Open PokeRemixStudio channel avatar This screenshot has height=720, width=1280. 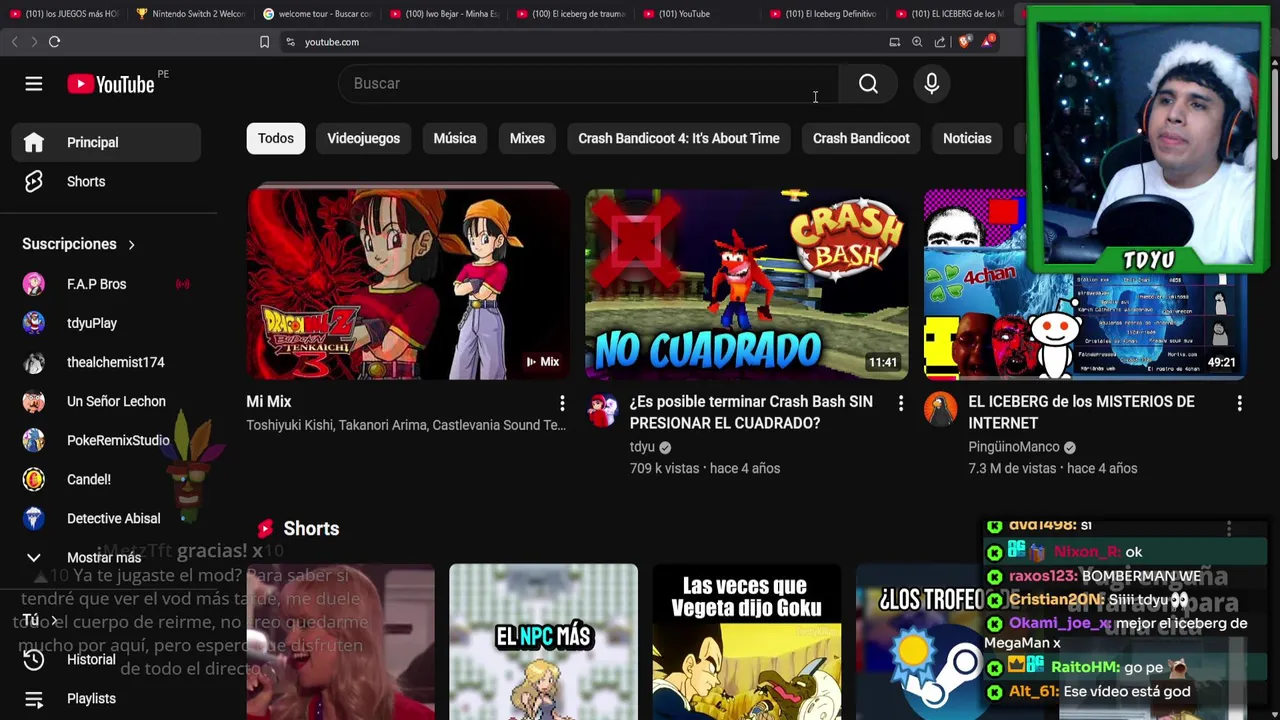pyautogui.click(x=33, y=440)
